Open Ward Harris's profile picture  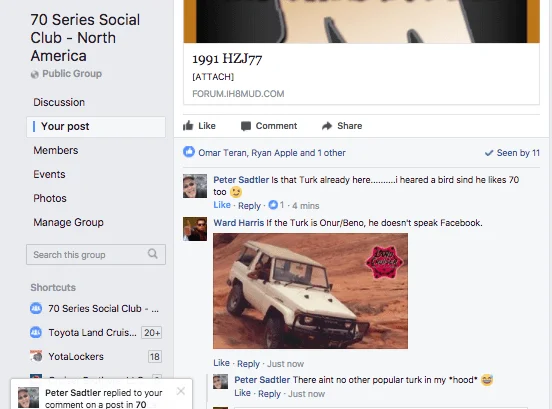(195, 229)
